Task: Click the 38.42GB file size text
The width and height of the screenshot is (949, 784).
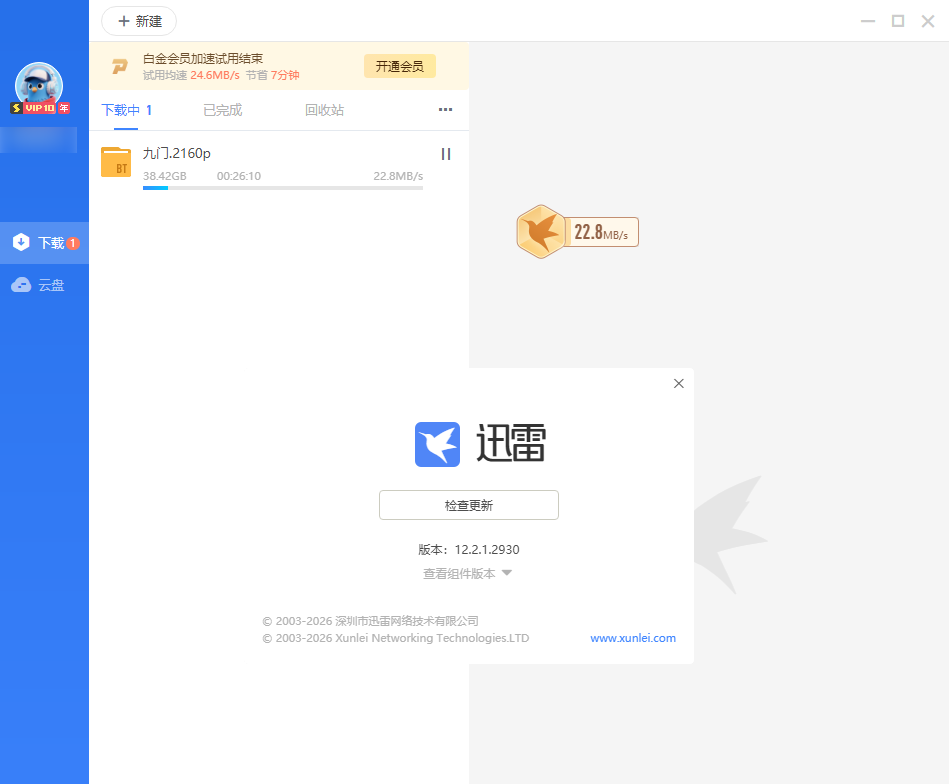Action: tap(165, 176)
